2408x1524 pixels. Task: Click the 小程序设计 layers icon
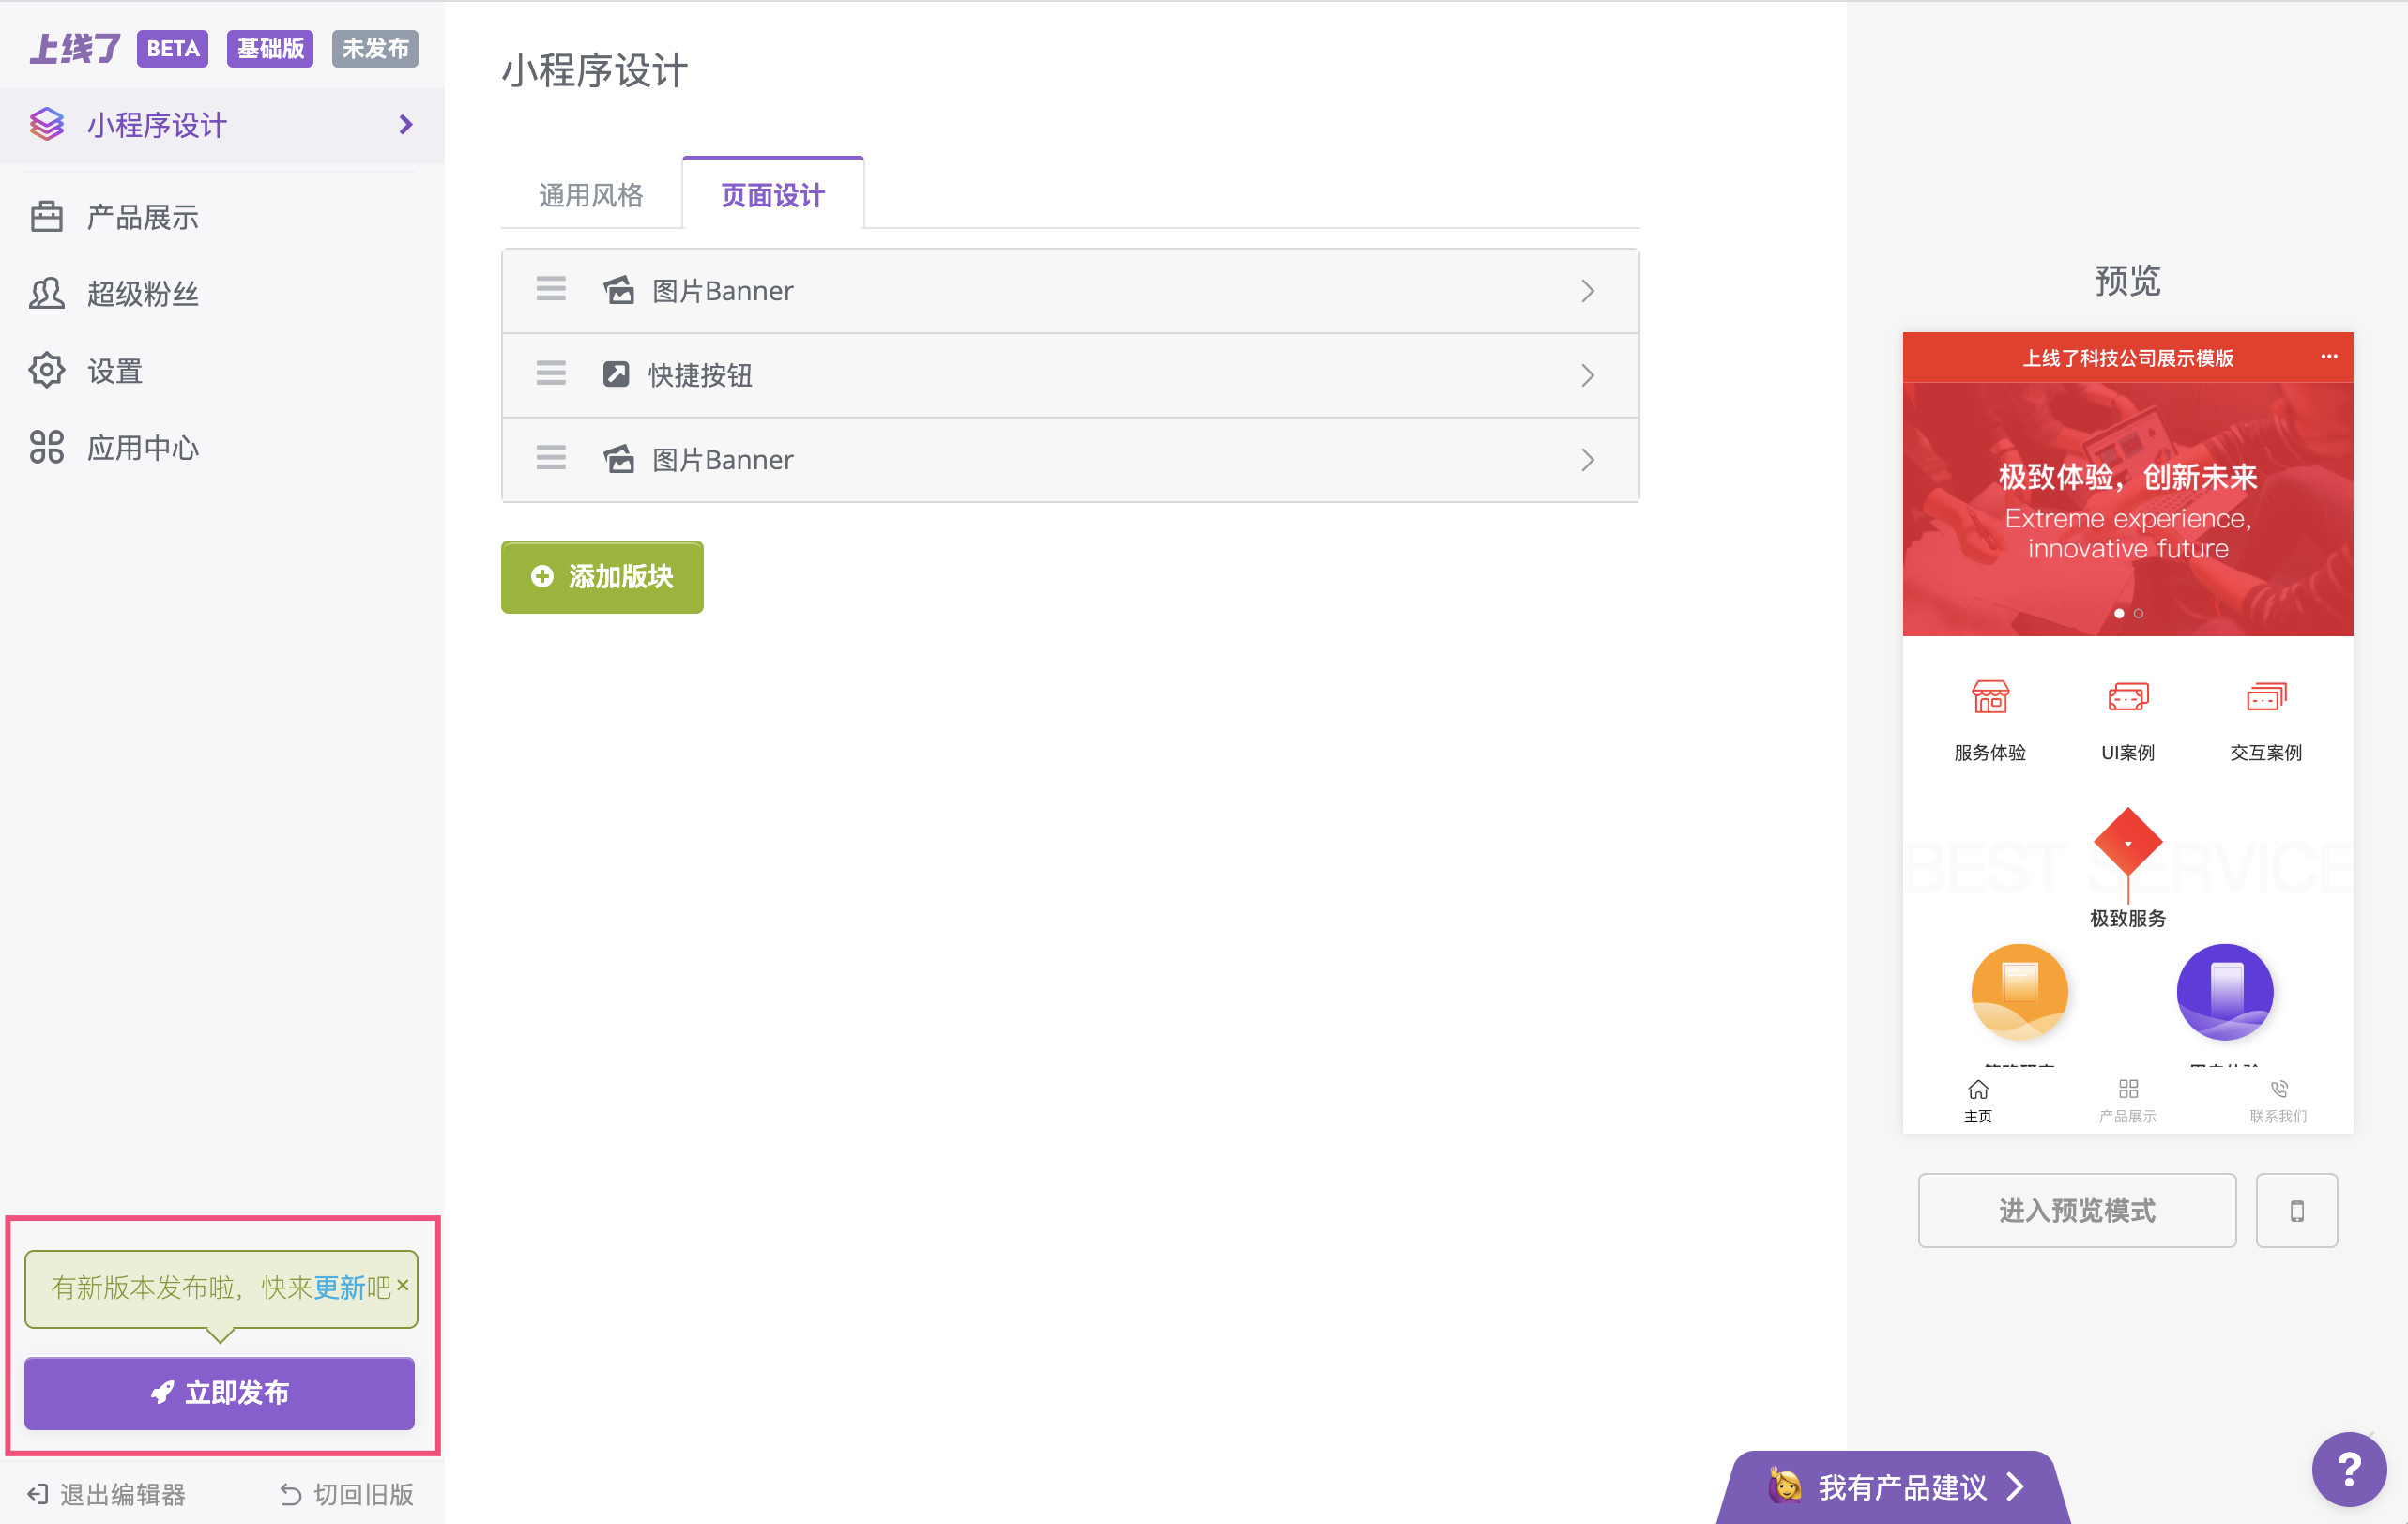[46, 124]
